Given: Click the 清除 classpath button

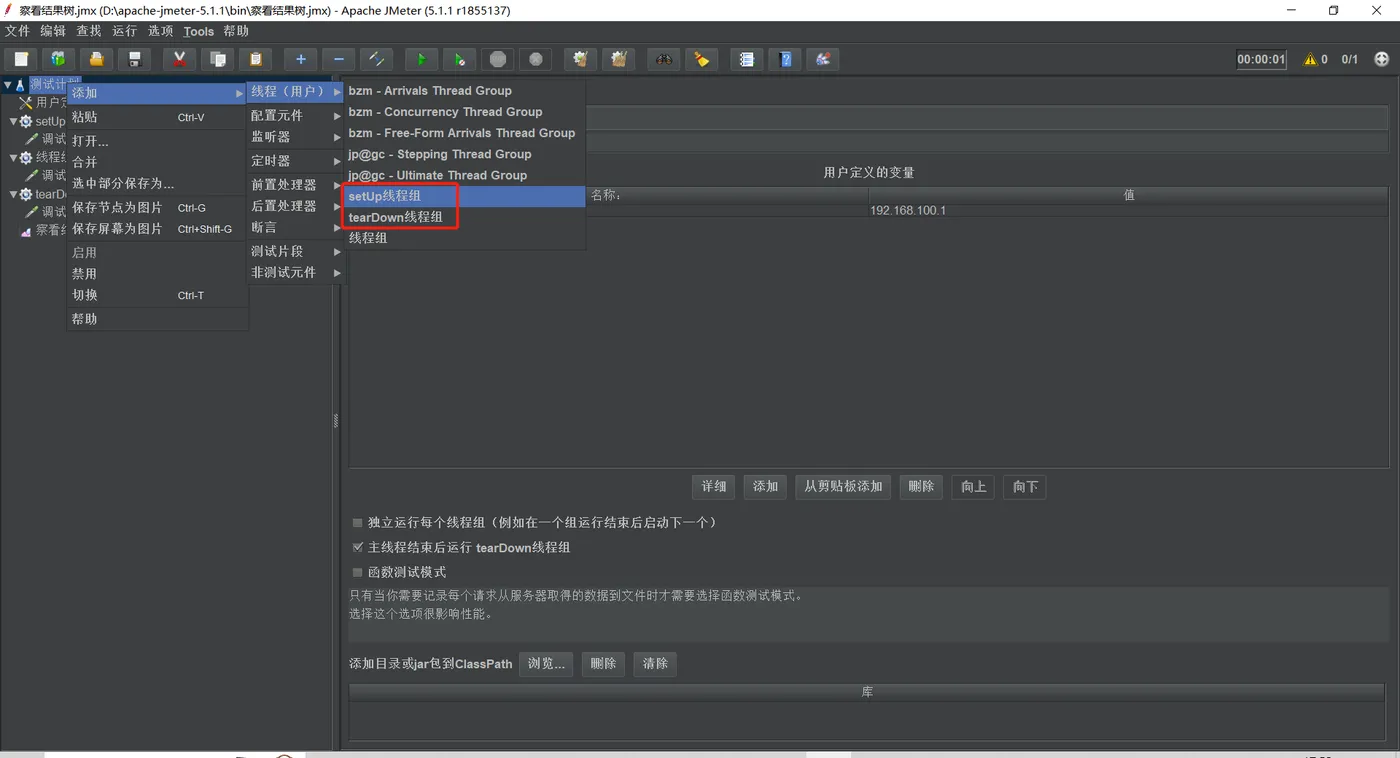Looking at the screenshot, I should [x=655, y=664].
